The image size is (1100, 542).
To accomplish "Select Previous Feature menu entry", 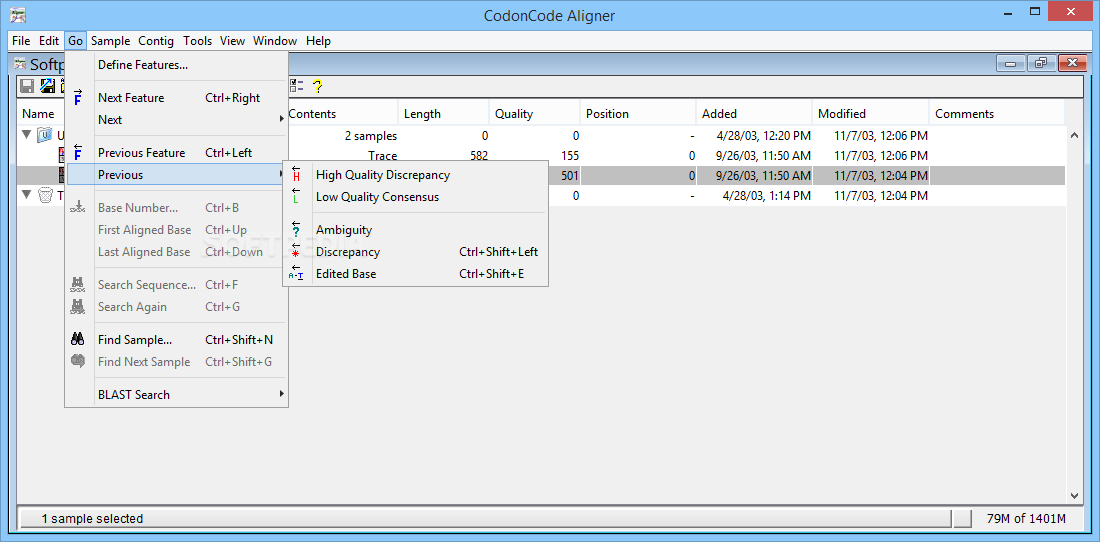I will click(177, 153).
